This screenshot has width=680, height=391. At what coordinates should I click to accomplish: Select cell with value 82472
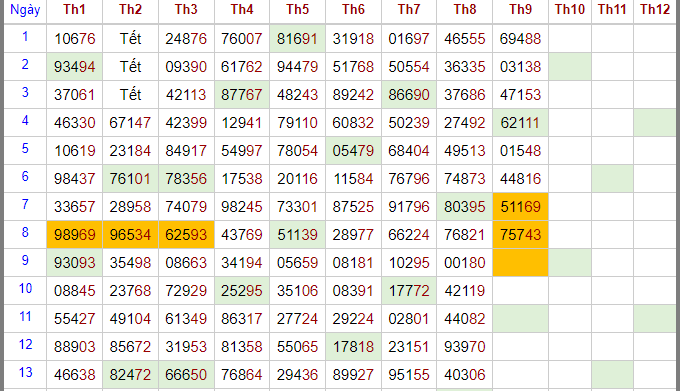[130, 375]
